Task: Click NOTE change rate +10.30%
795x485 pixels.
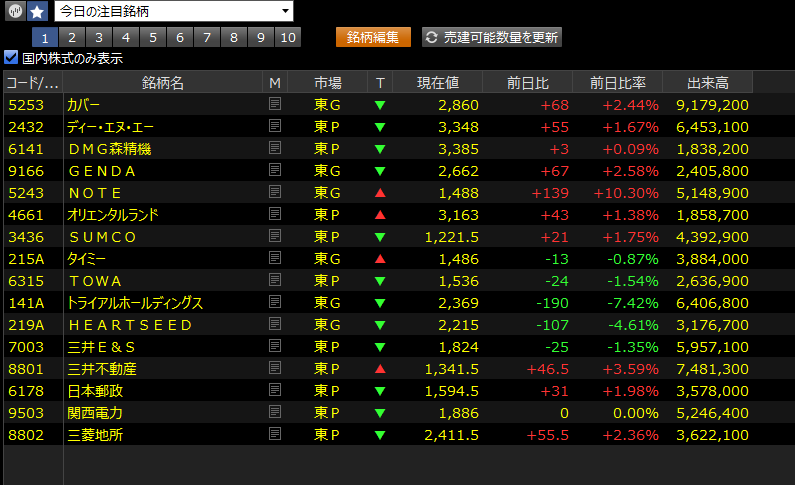Action: (x=626, y=193)
